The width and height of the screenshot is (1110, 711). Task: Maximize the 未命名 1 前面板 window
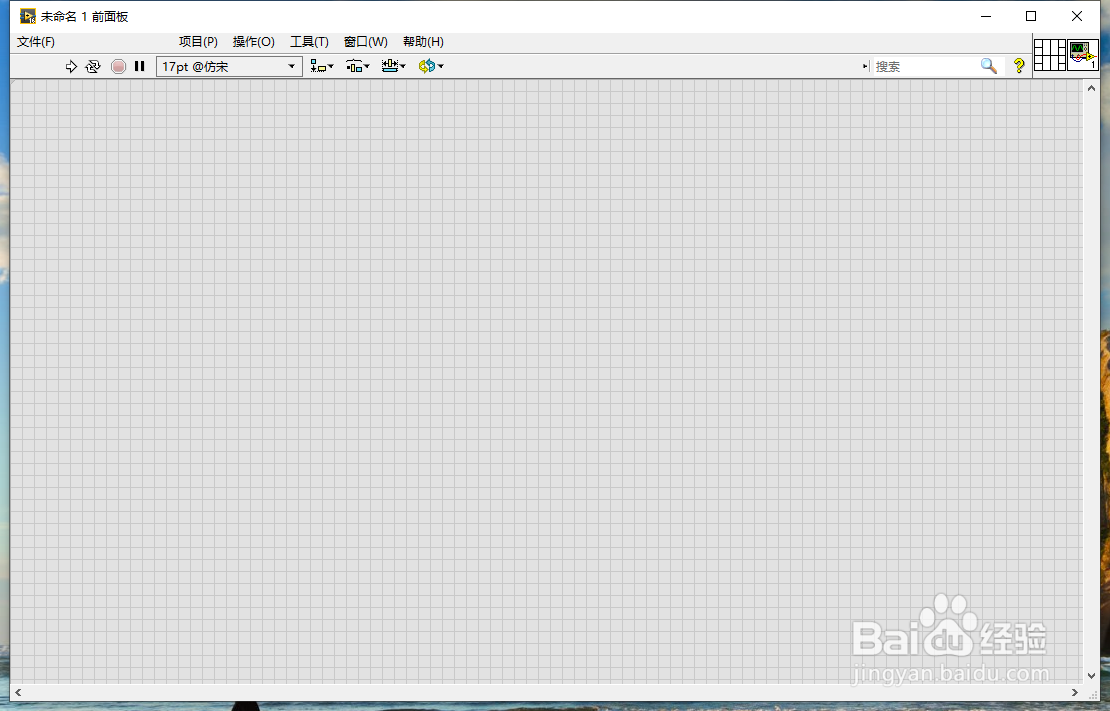click(x=1031, y=16)
